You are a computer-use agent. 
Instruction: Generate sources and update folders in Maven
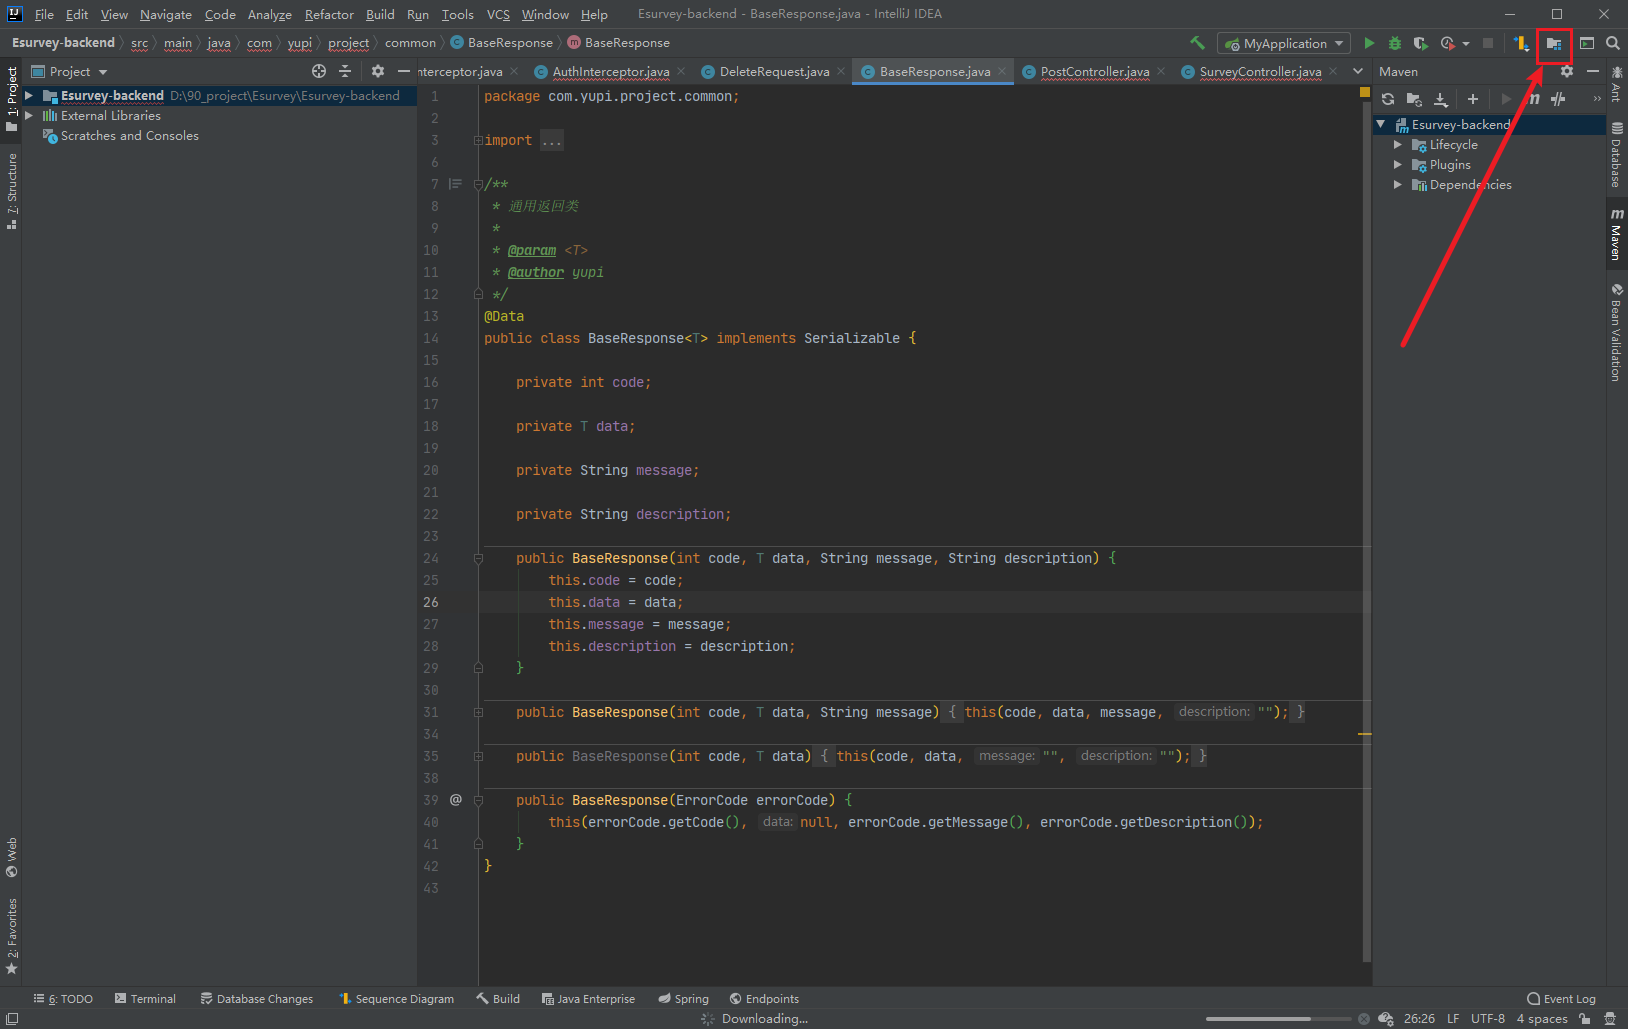(x=1414, y=99)
